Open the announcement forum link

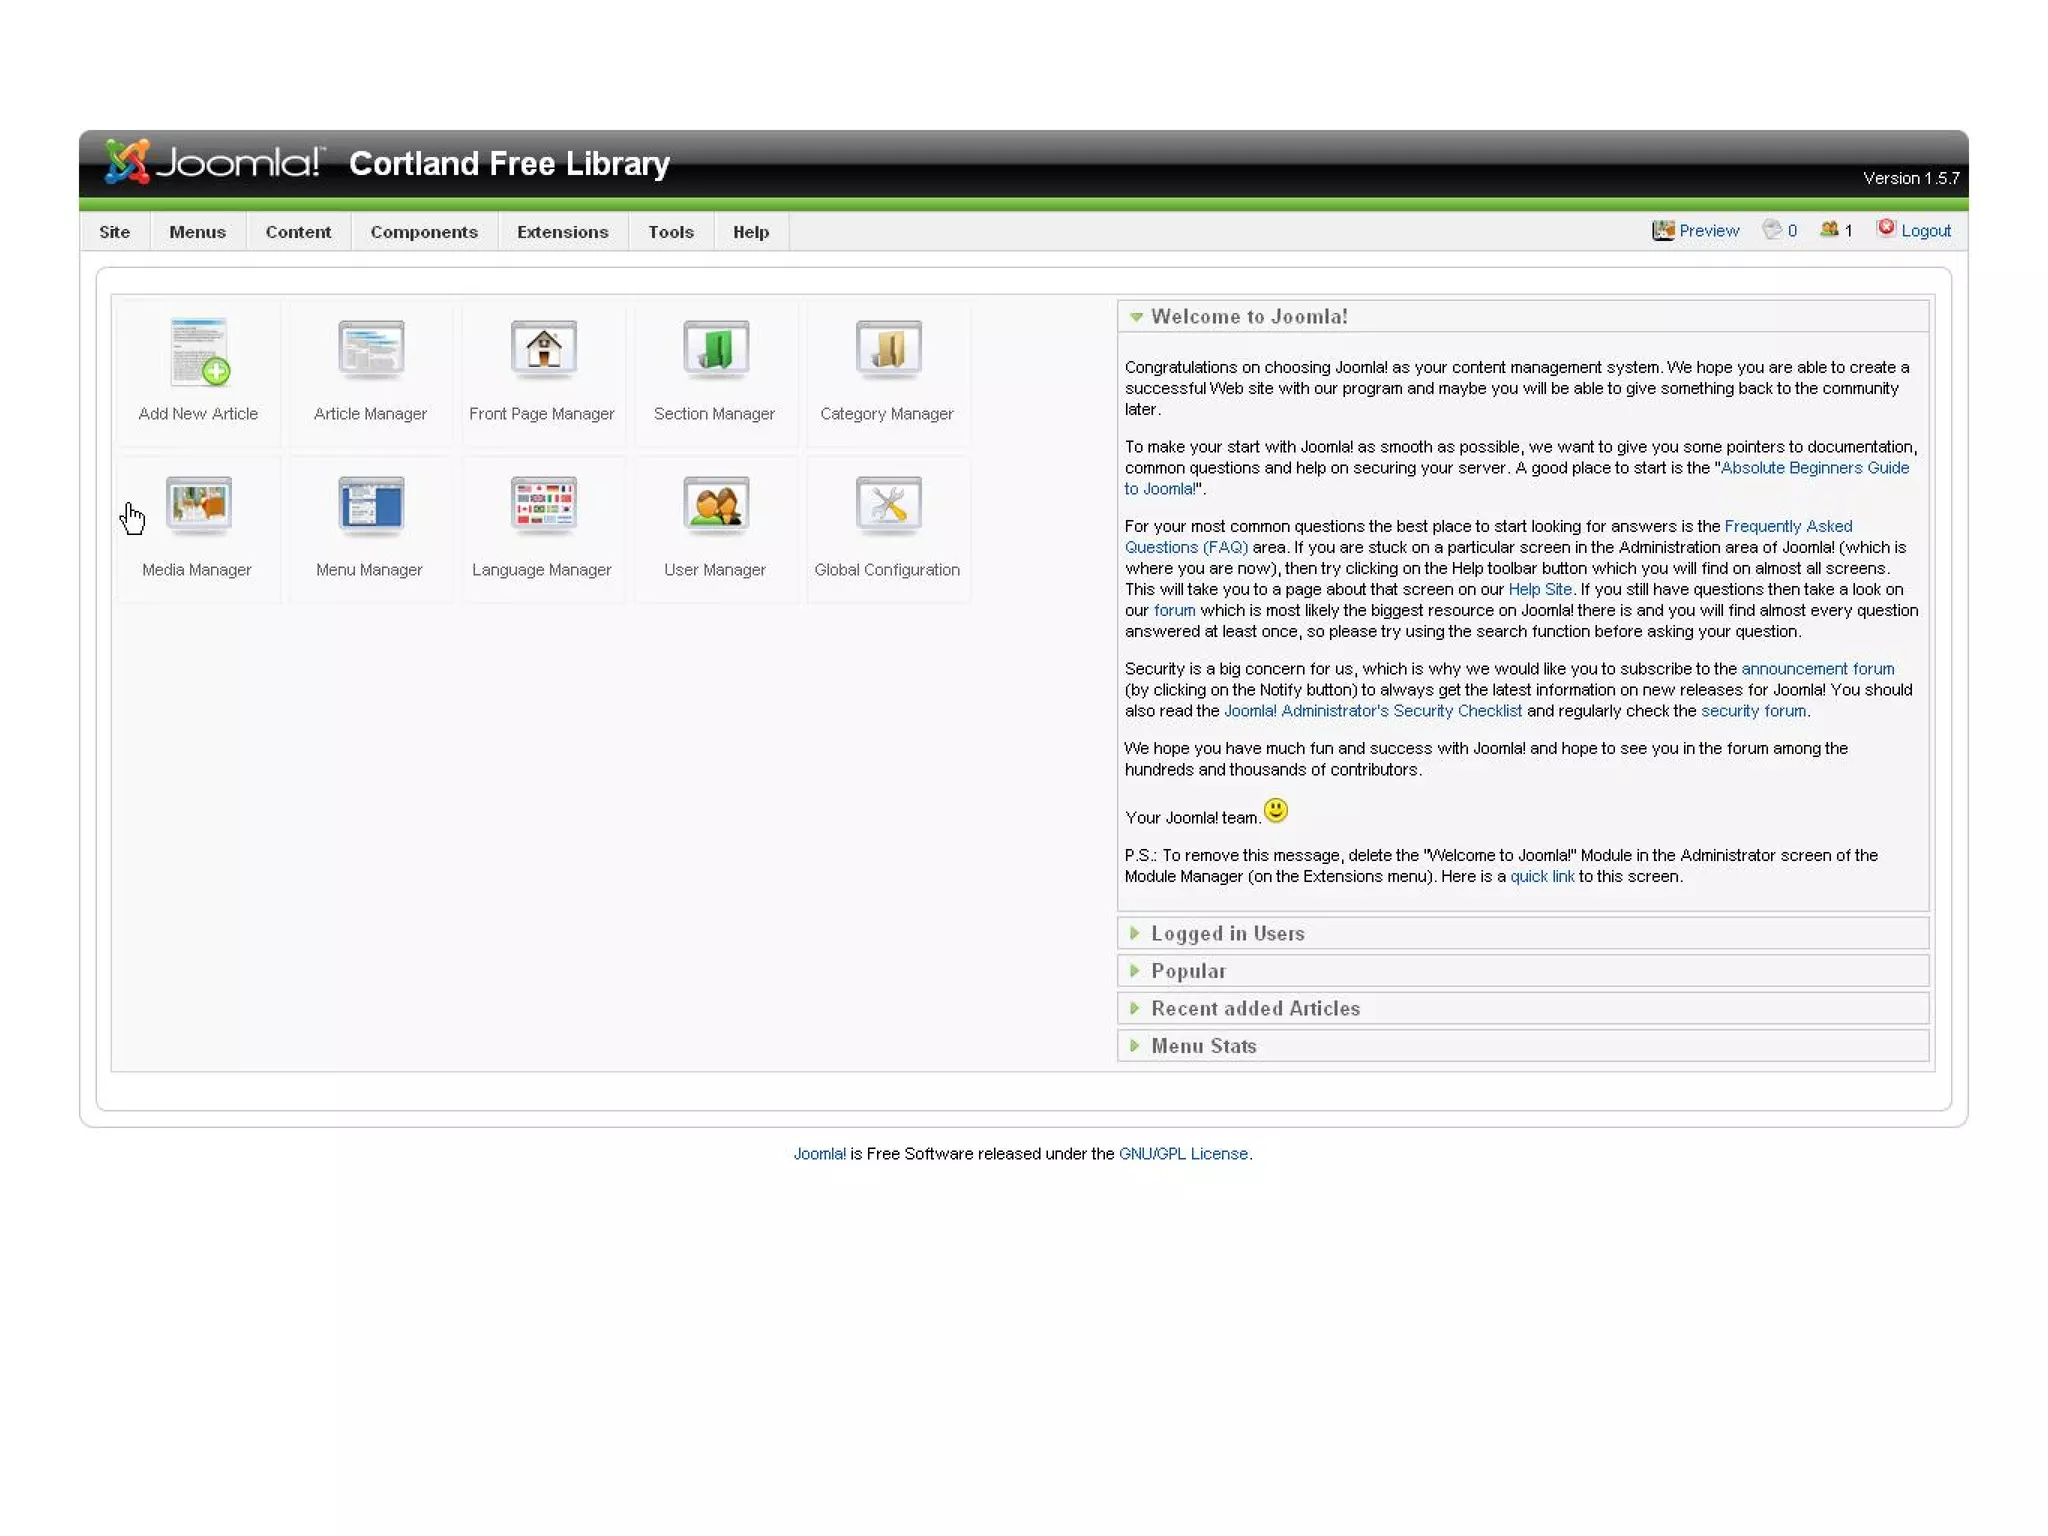tap(1818, 669)
